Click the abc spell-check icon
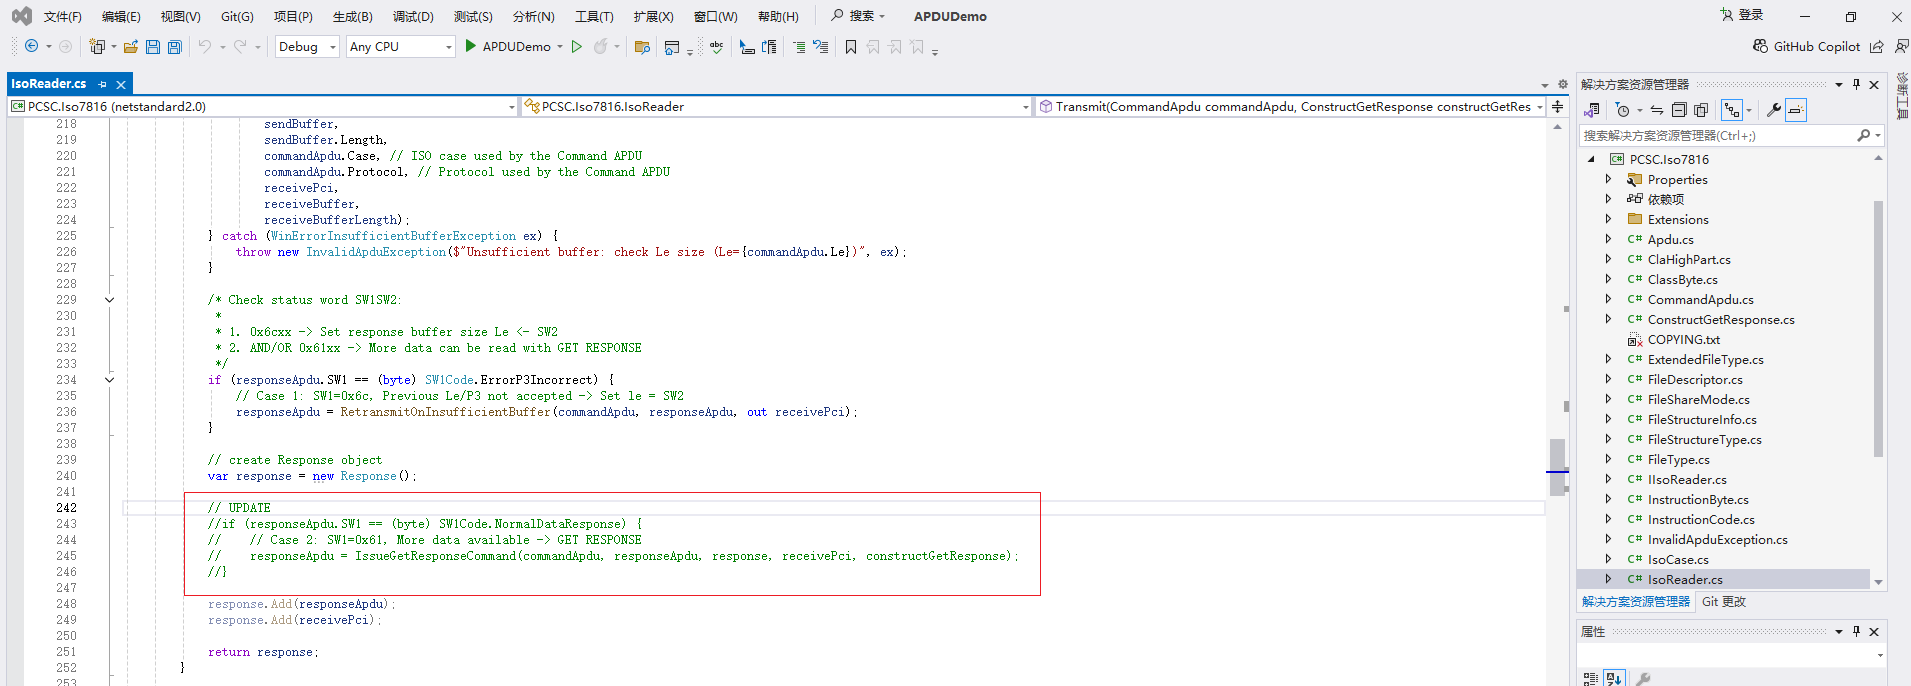This screenshot has height=686, width=1911. [717, 47]
